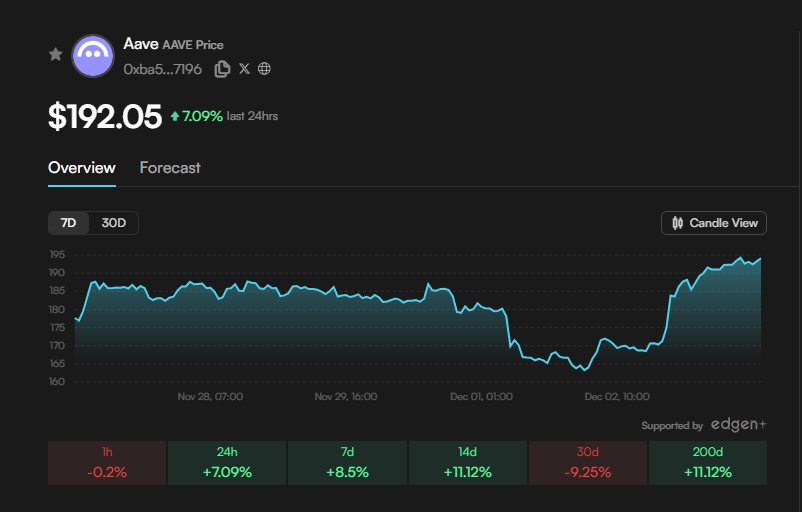Select the 7d change cell
Screen dimensions: 802x512
[x=347, y=463]
